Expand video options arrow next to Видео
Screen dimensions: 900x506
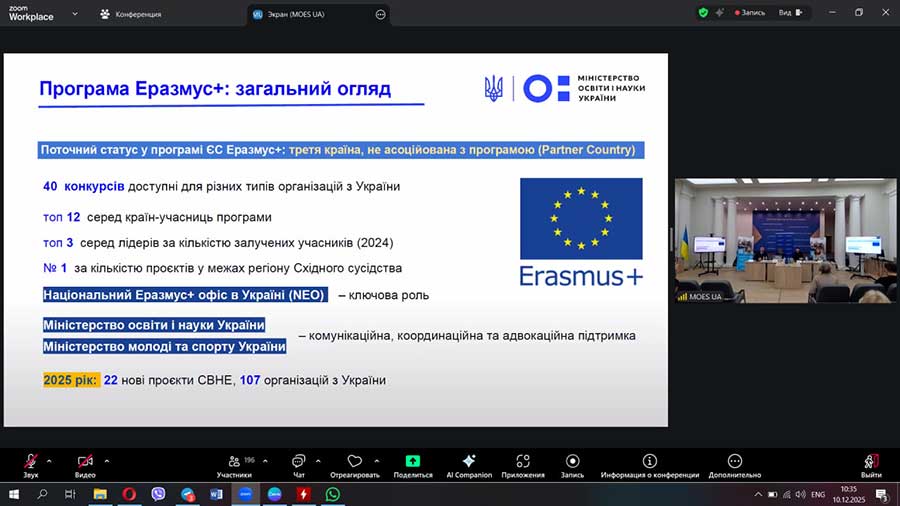107,461
